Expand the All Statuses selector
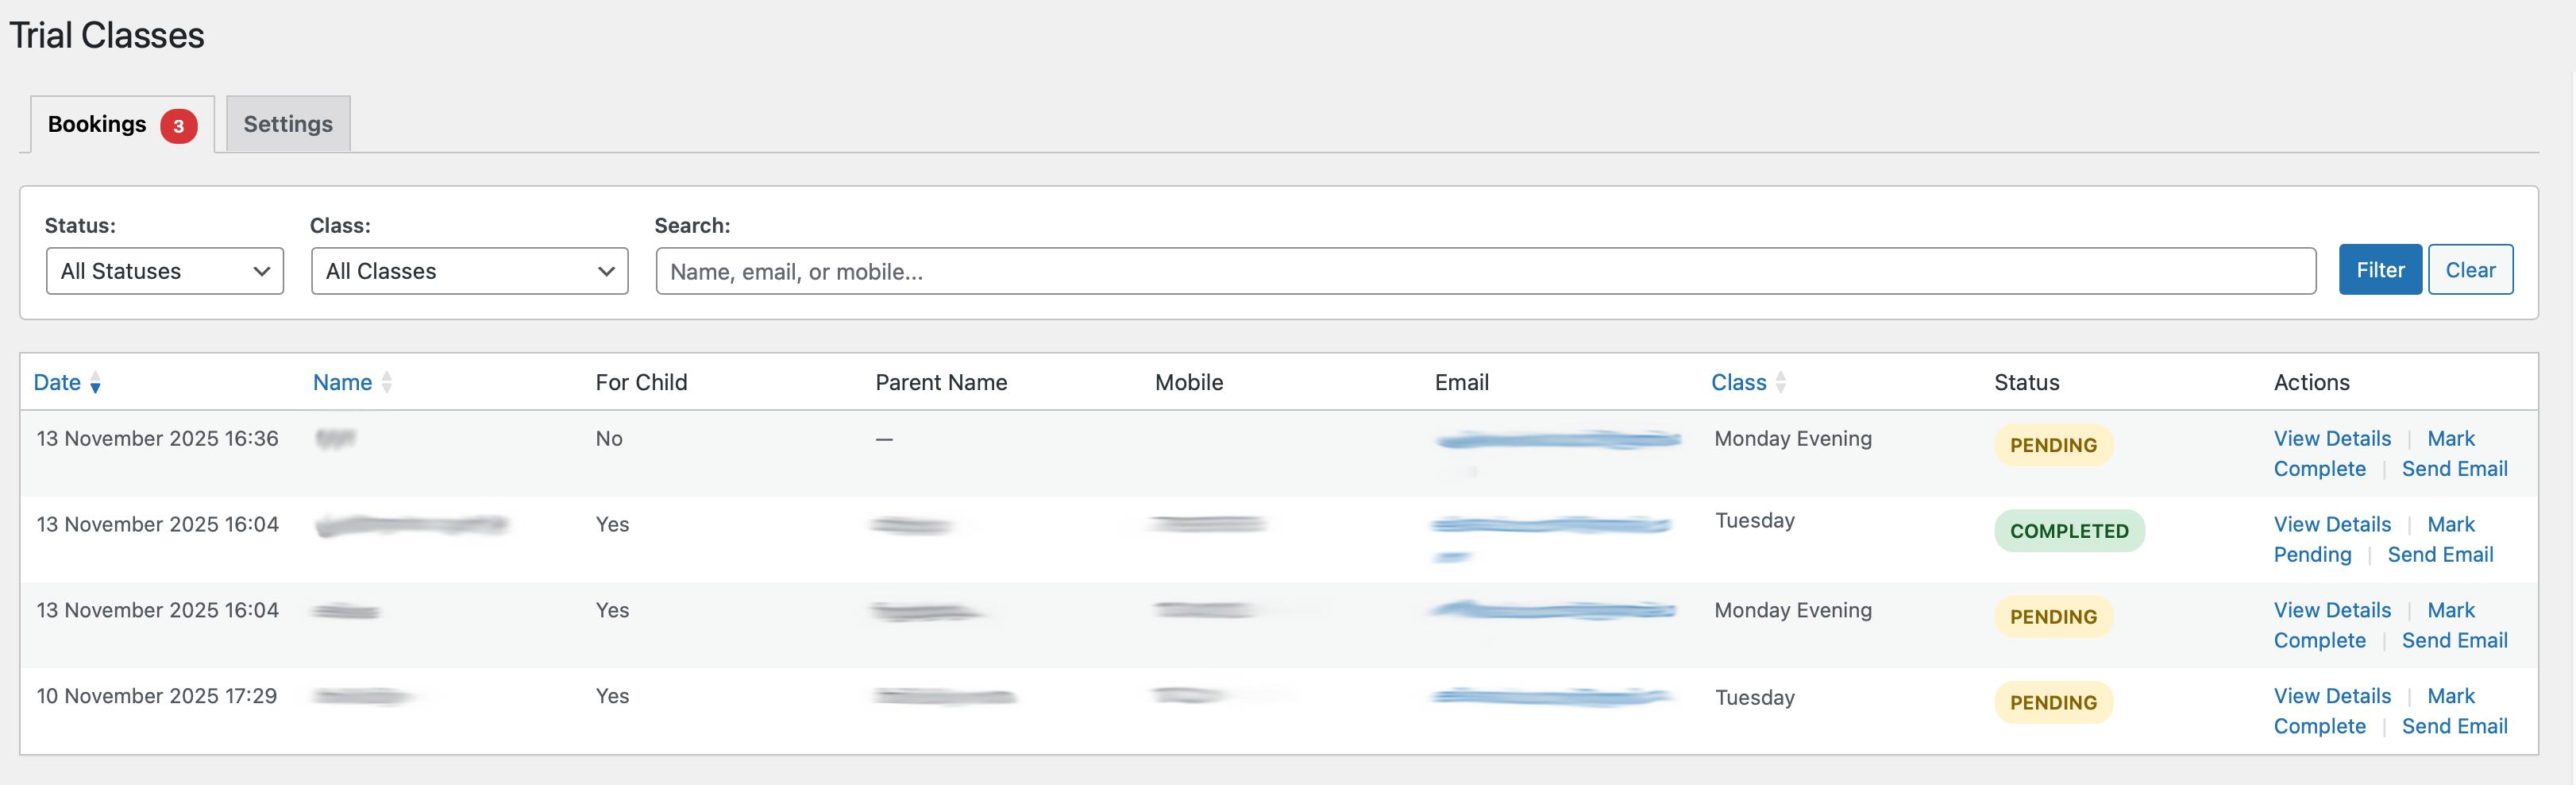 (164, 270)
